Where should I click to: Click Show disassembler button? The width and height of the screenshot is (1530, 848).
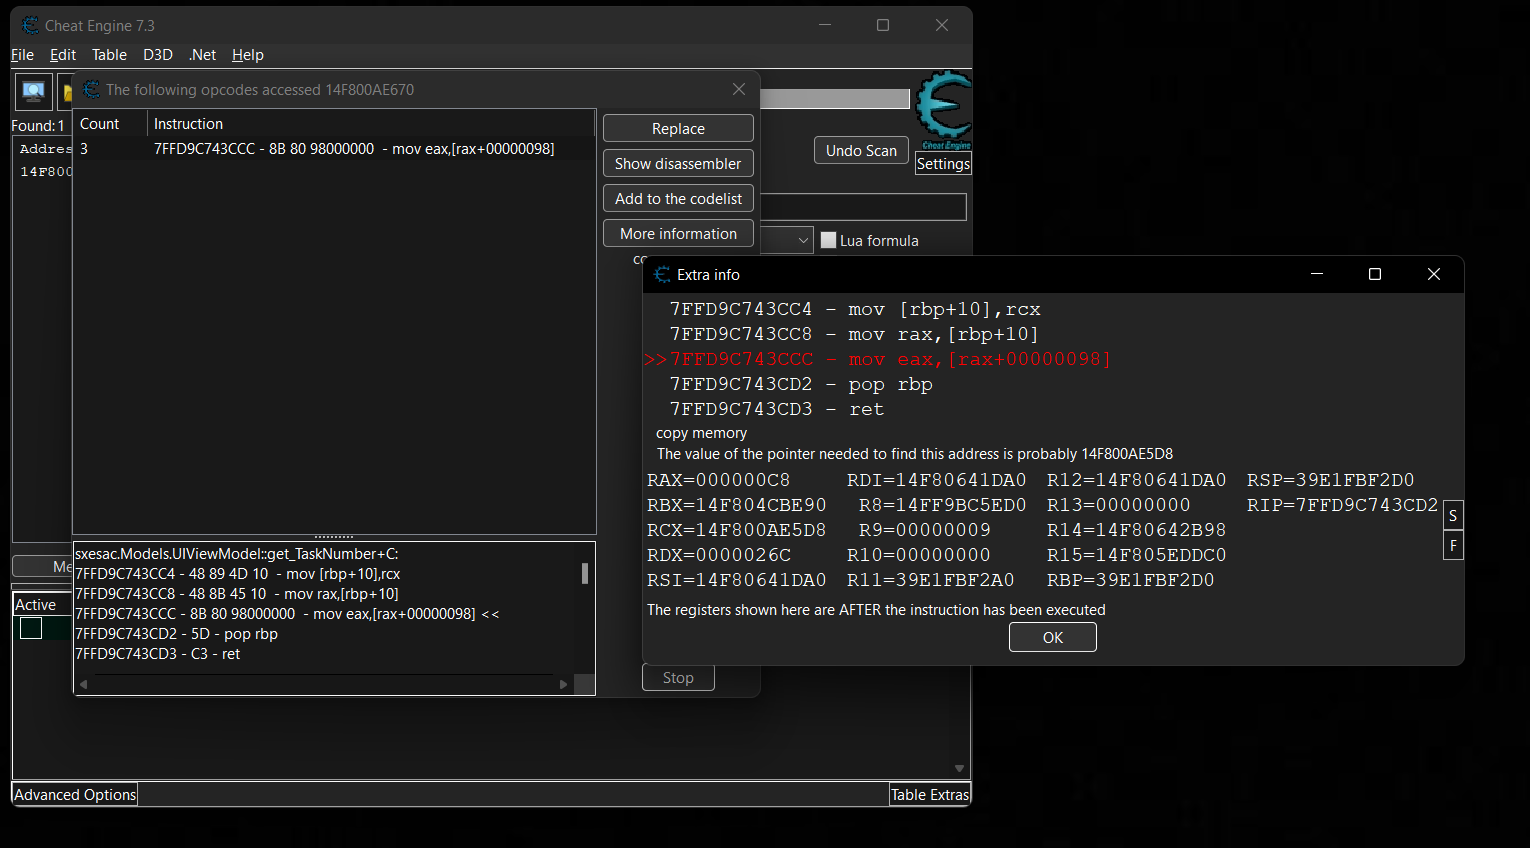pos(678,164)
